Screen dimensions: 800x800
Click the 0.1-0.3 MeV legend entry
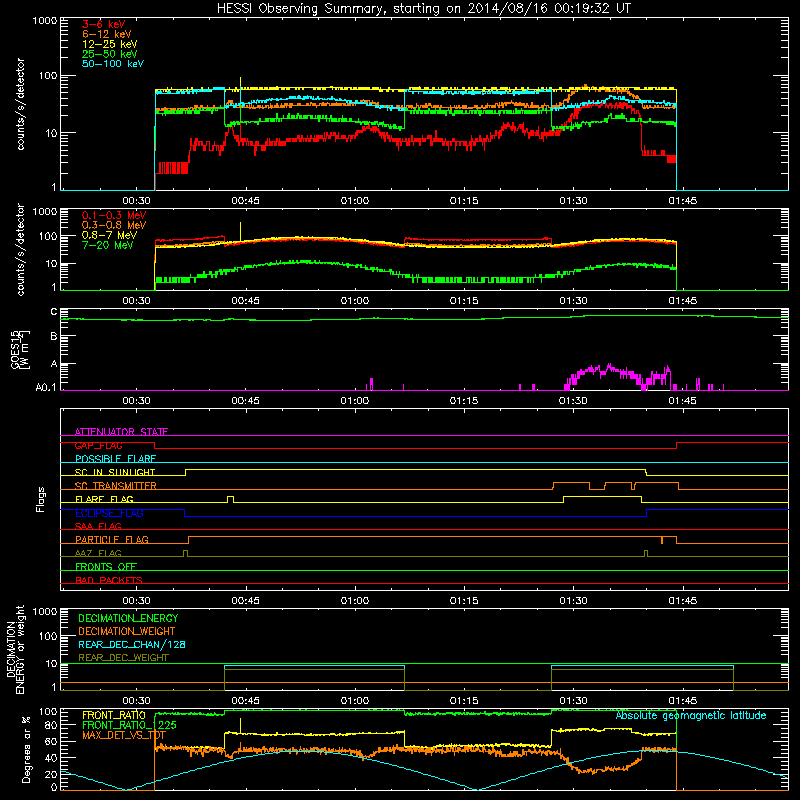pyautogui.click(x=114, y=215)
